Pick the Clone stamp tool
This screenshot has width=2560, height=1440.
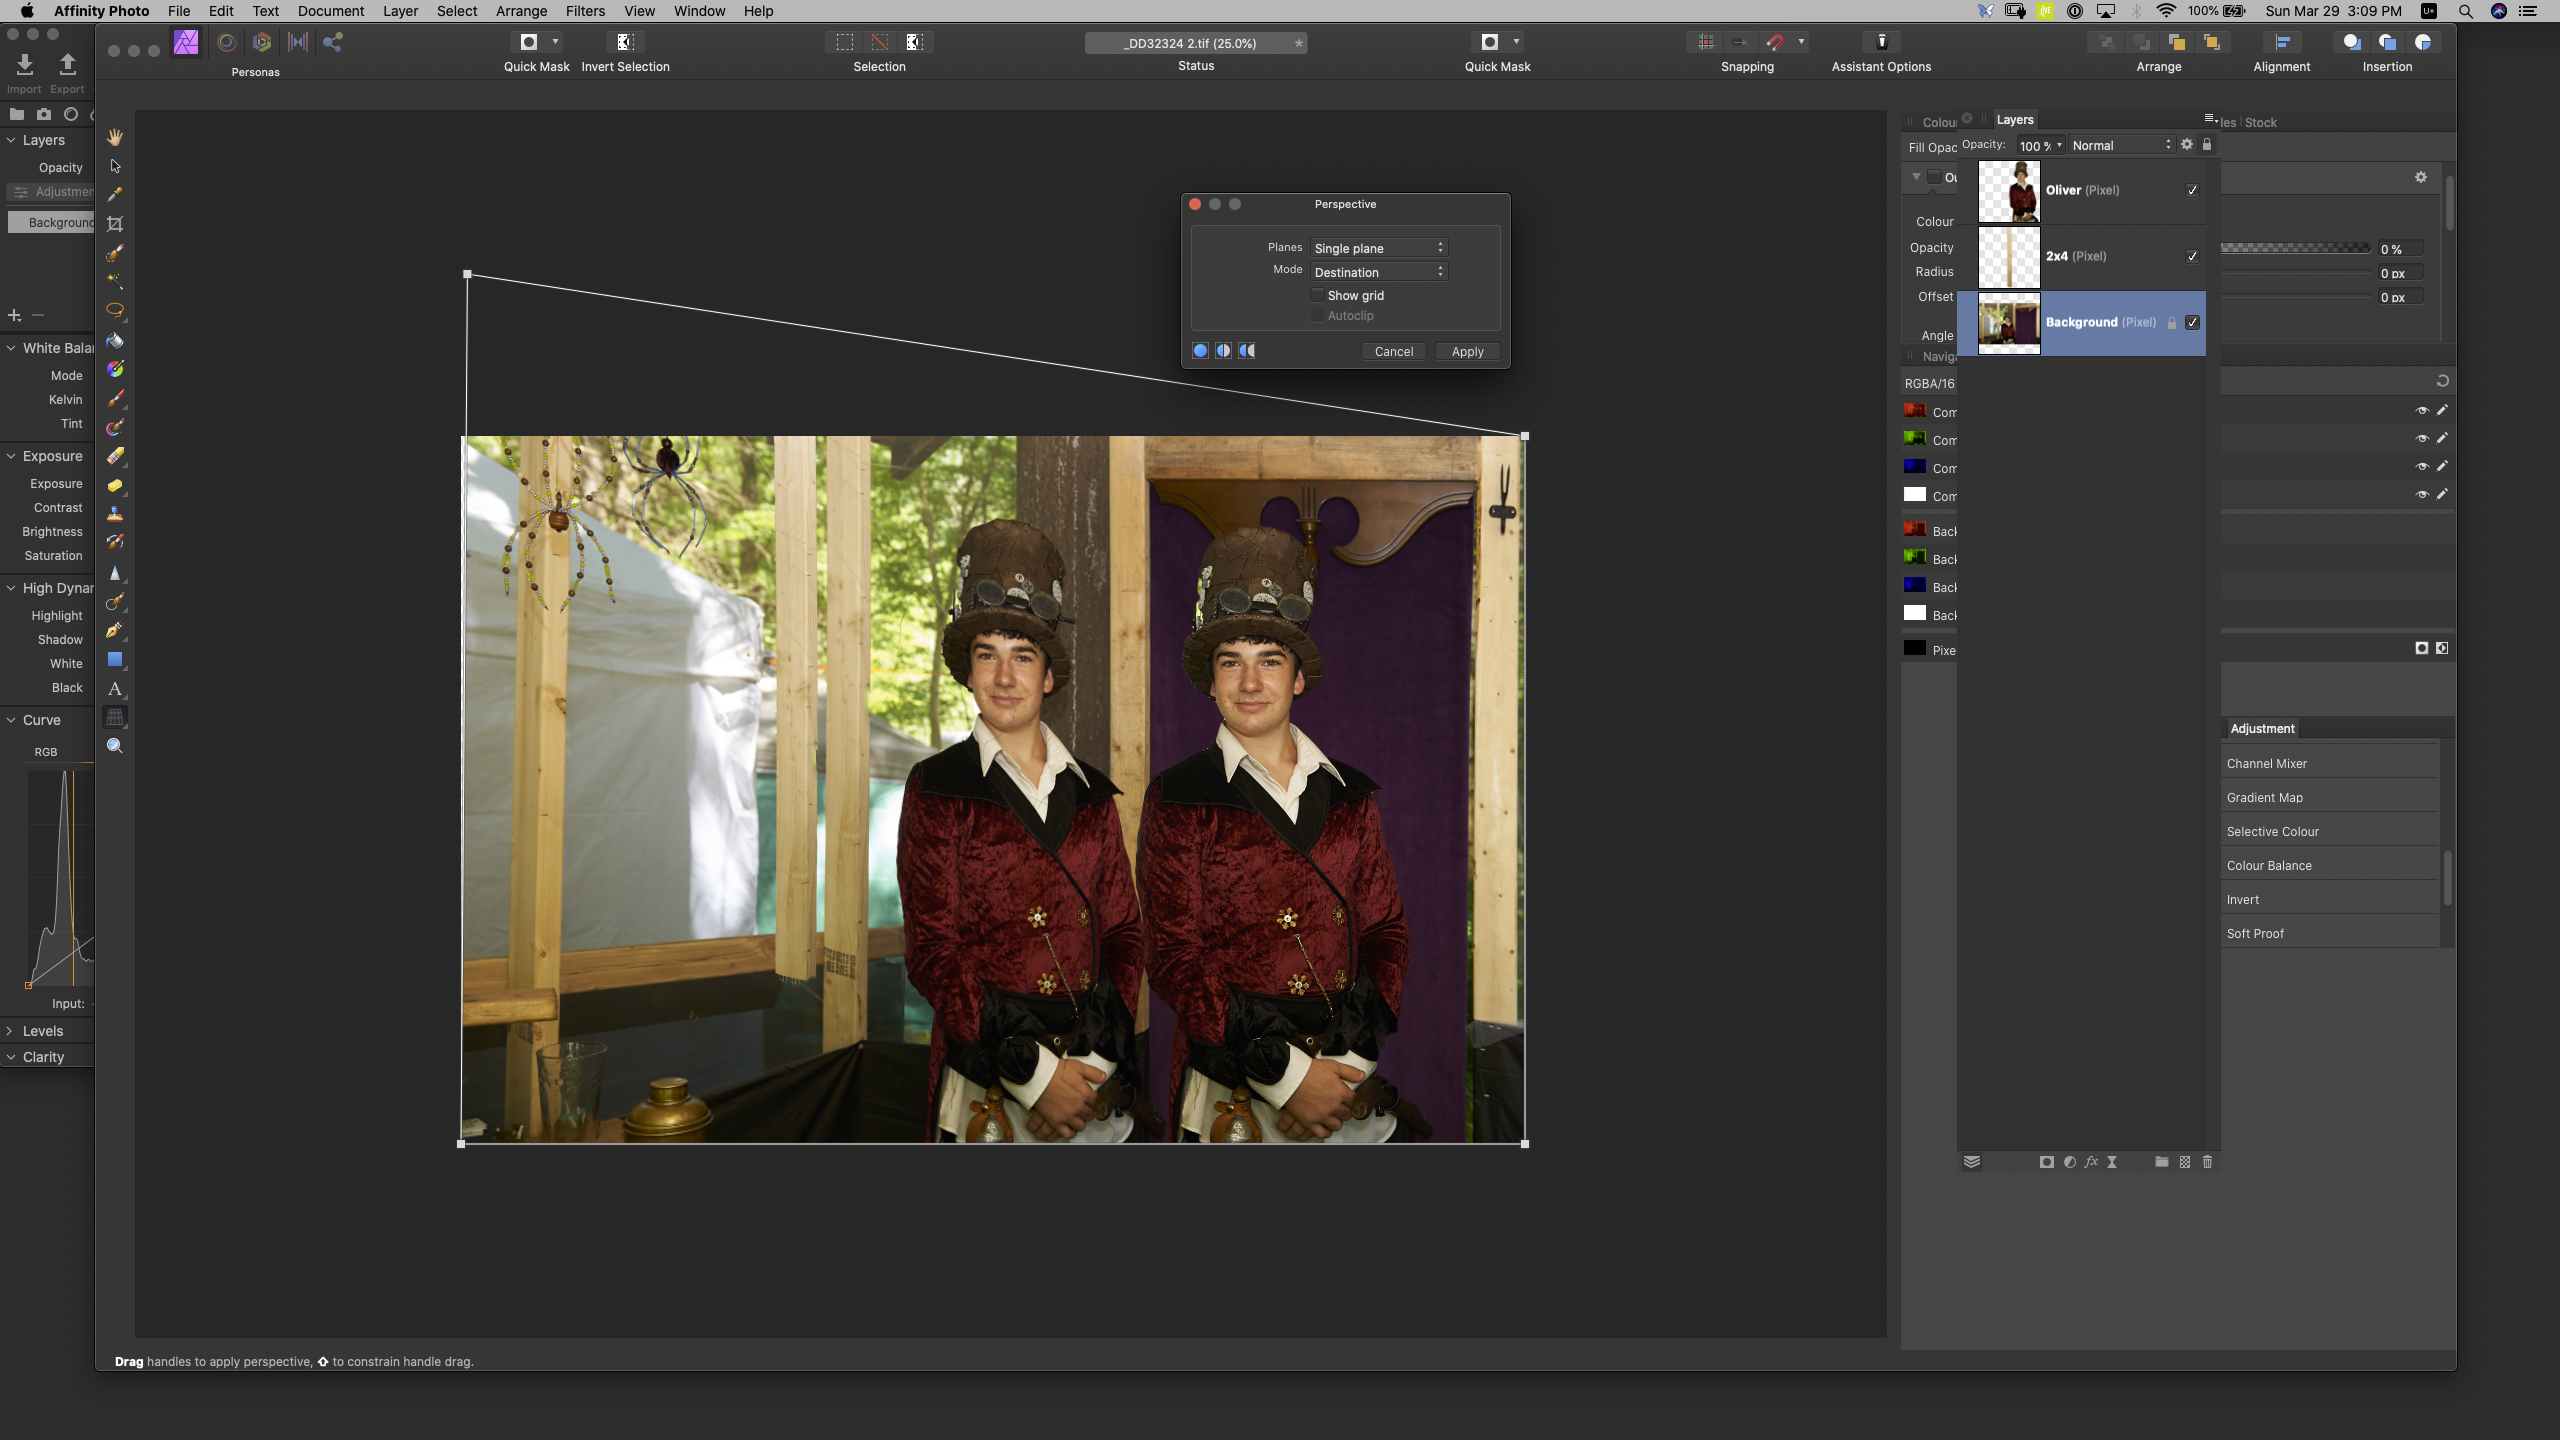115,514
